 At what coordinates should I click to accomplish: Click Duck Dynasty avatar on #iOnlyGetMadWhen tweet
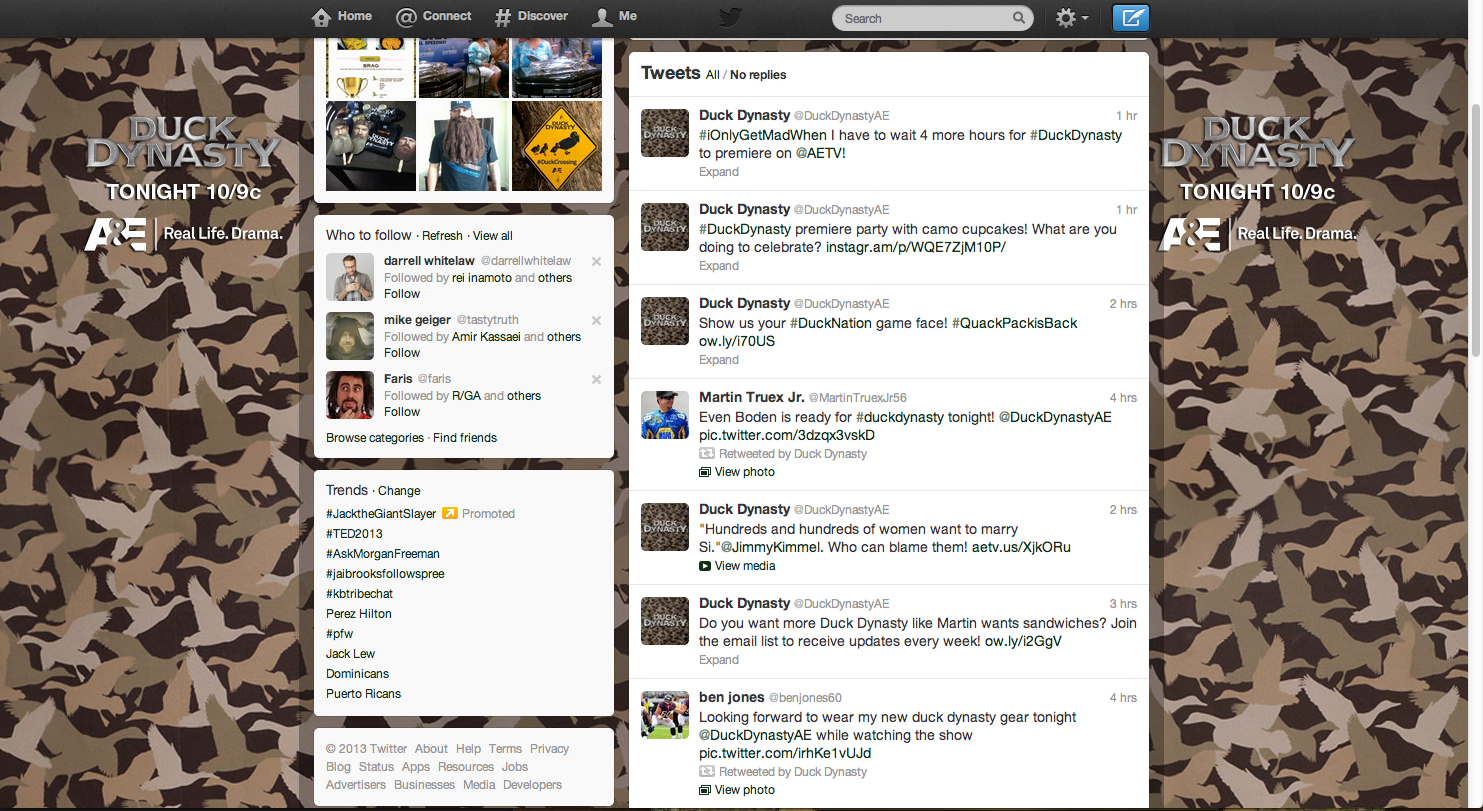(665, 133)
